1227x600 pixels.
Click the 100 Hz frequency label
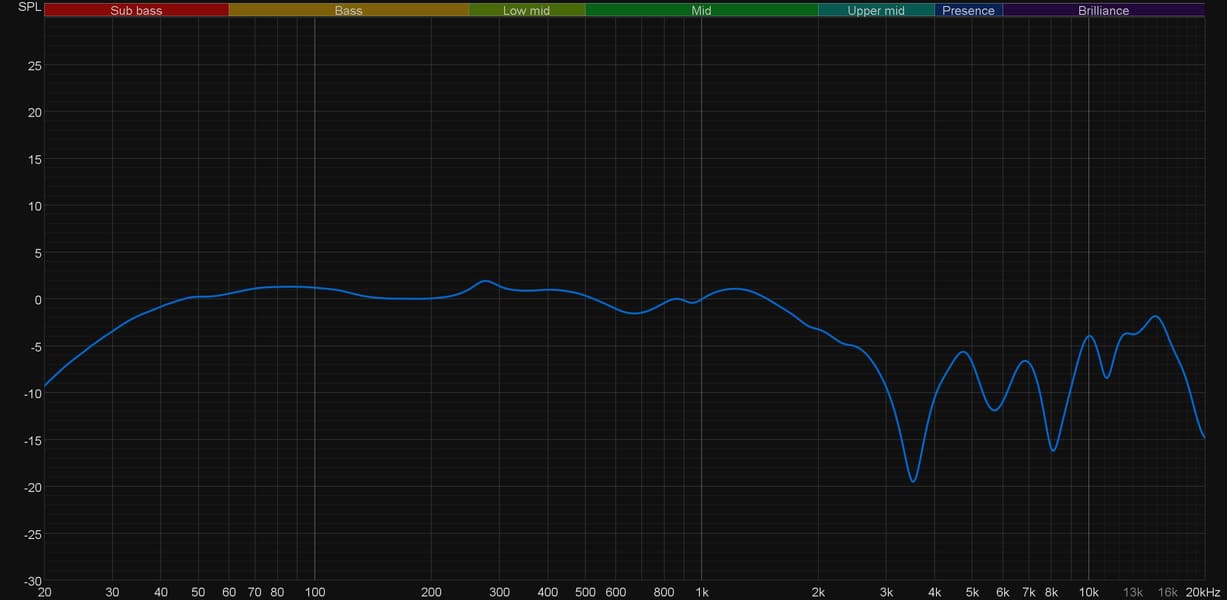[315, 593]
